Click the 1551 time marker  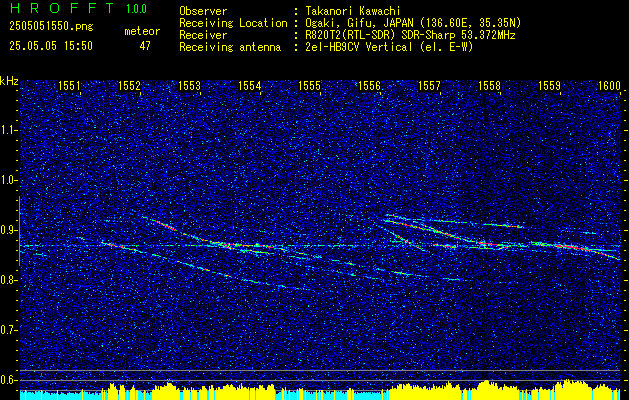[x=69, y=85]
